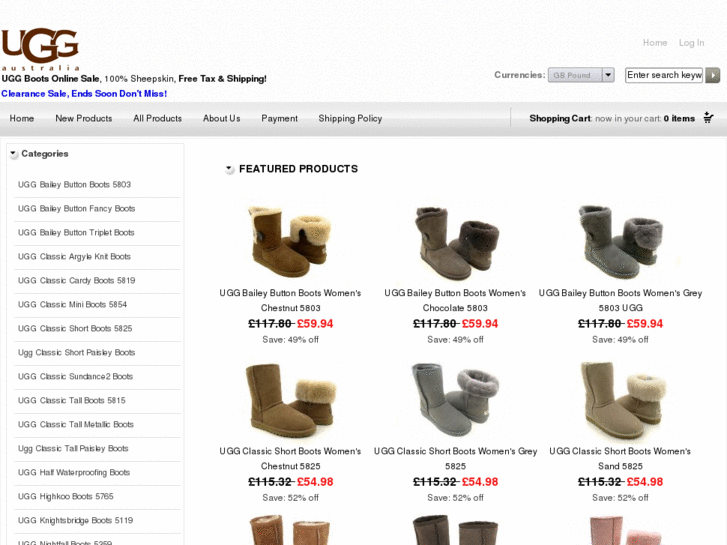Select UGG Bailey Button Boots 5803 category

click(x=75, y=185)
